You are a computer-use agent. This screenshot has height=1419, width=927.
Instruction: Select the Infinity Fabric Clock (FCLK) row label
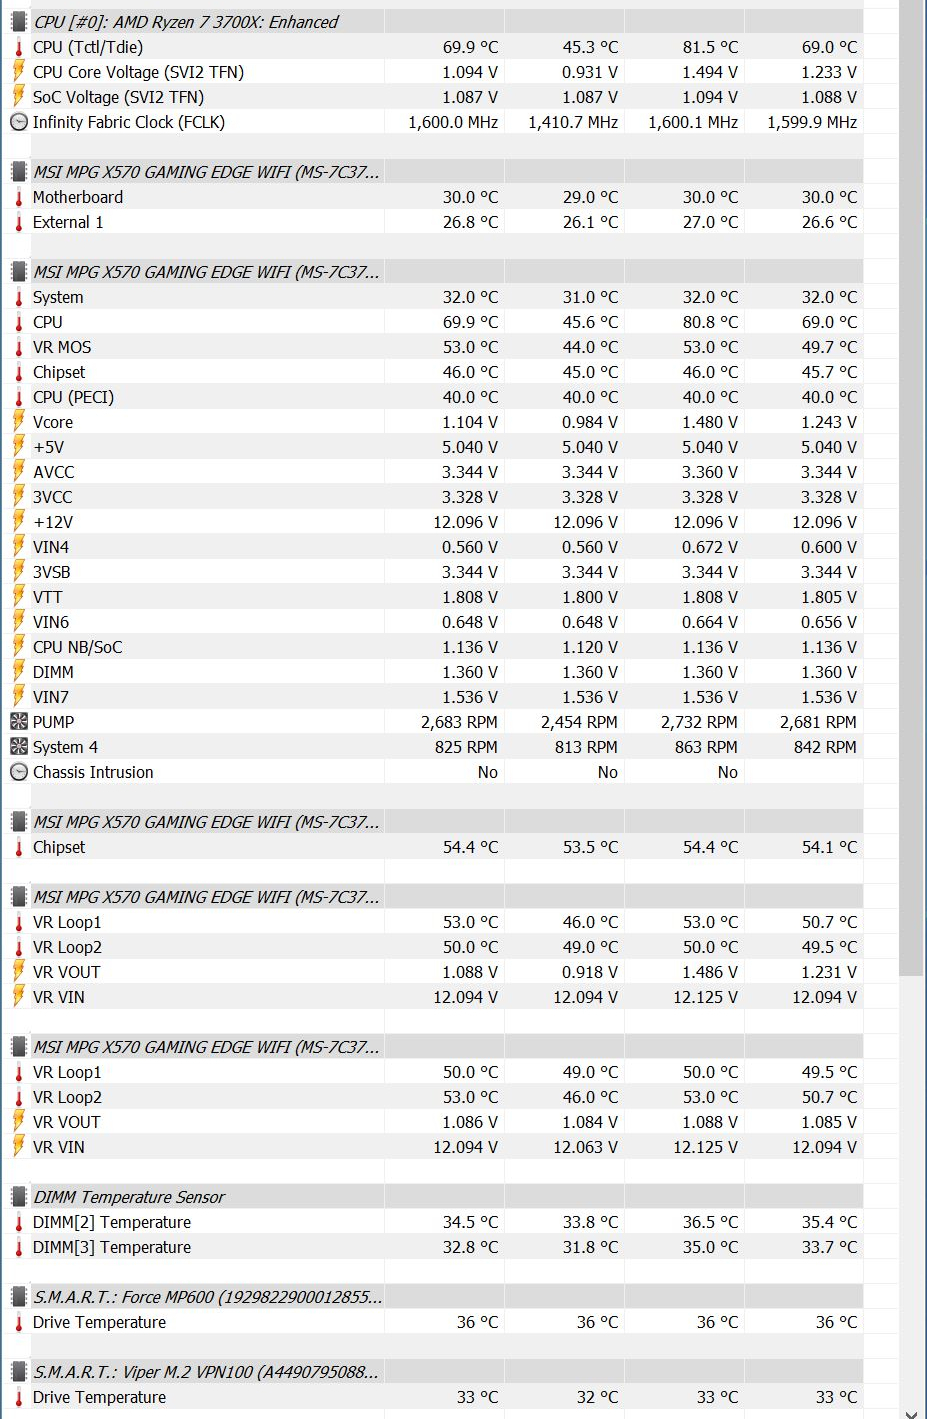(x=129, y=122)
